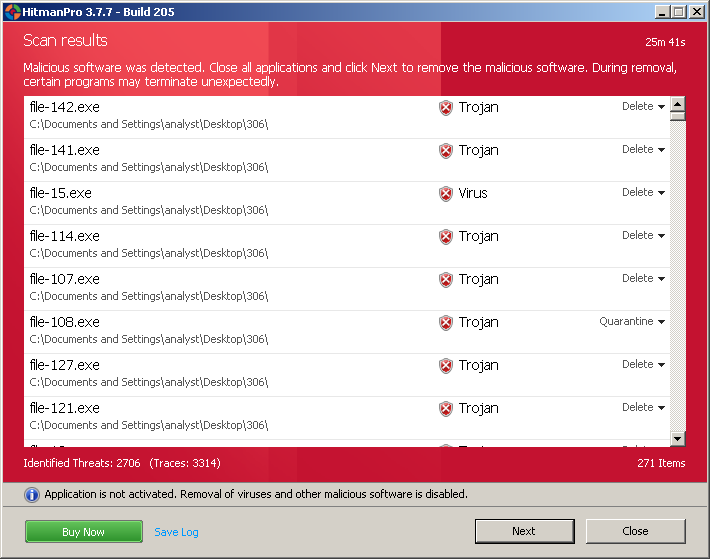Click the Trojan label for file-142.exe
710x559 pixels.
point(479,108)
